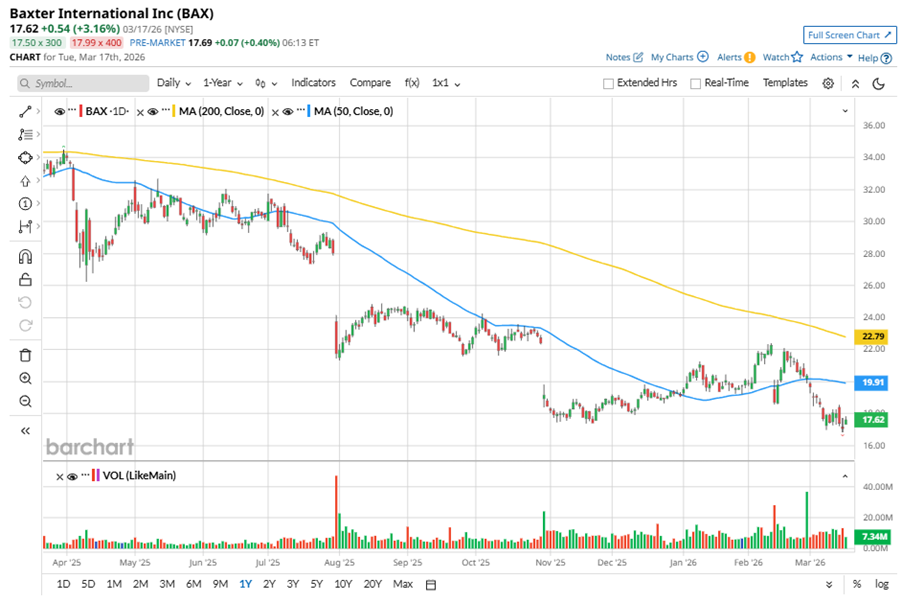Select the Max range tab
Viewport: 902px width, 602px height.
point(403,584)
